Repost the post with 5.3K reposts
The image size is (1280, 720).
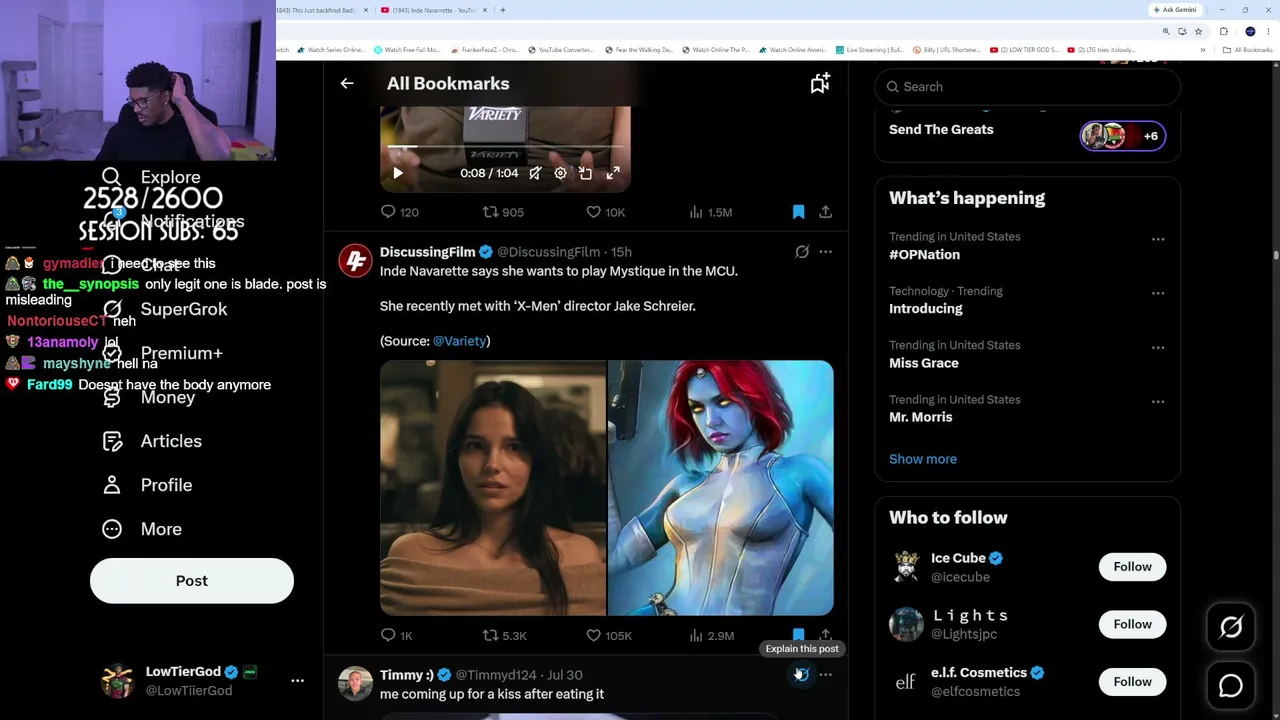(x=505, y=635)
